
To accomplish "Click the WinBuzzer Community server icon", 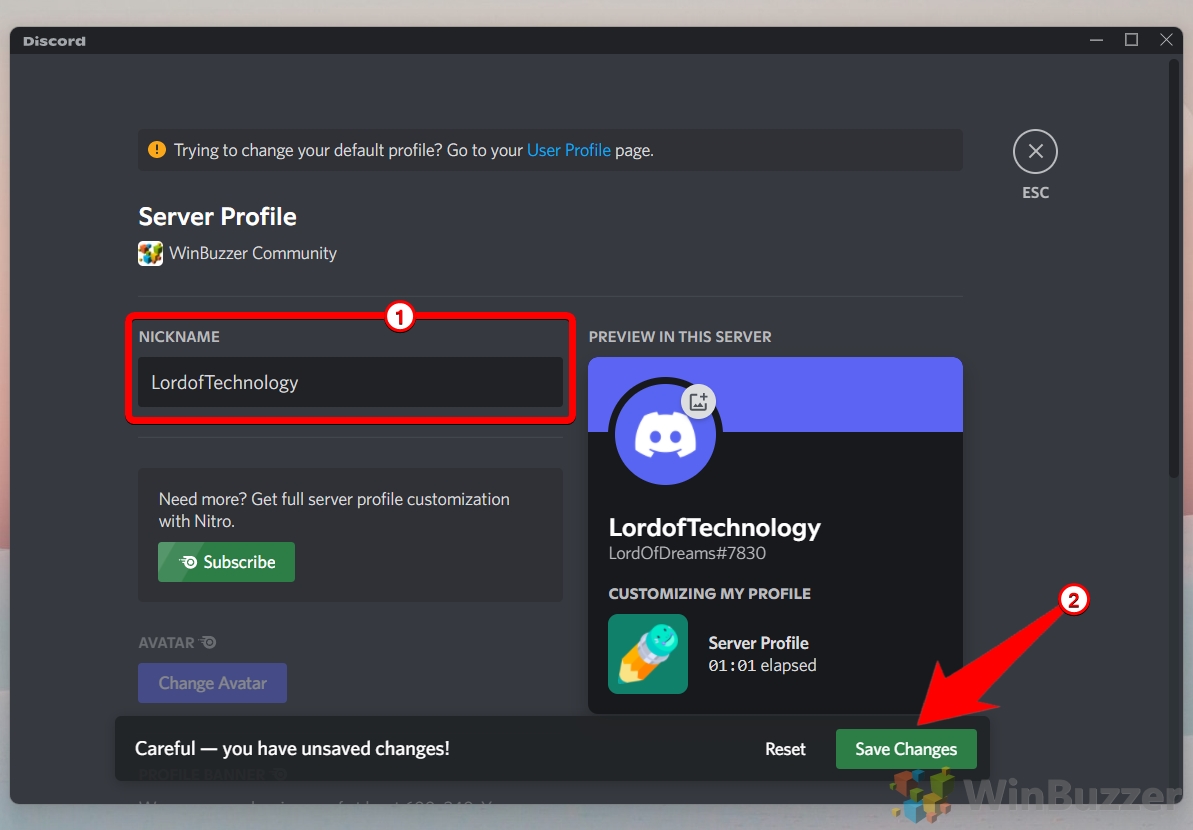I will point(150,253).
